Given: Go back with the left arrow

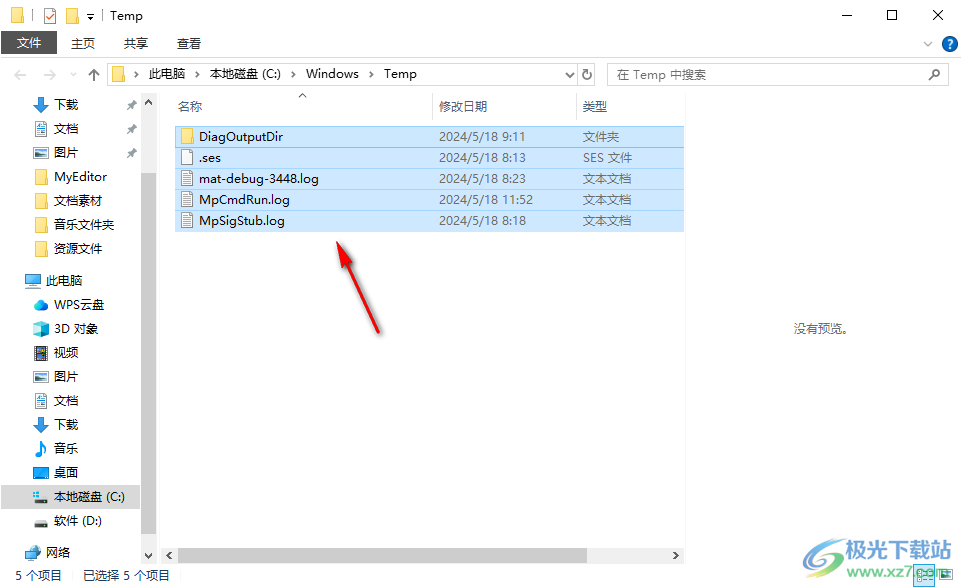Looking at the screenshot, I should [20, 75].
